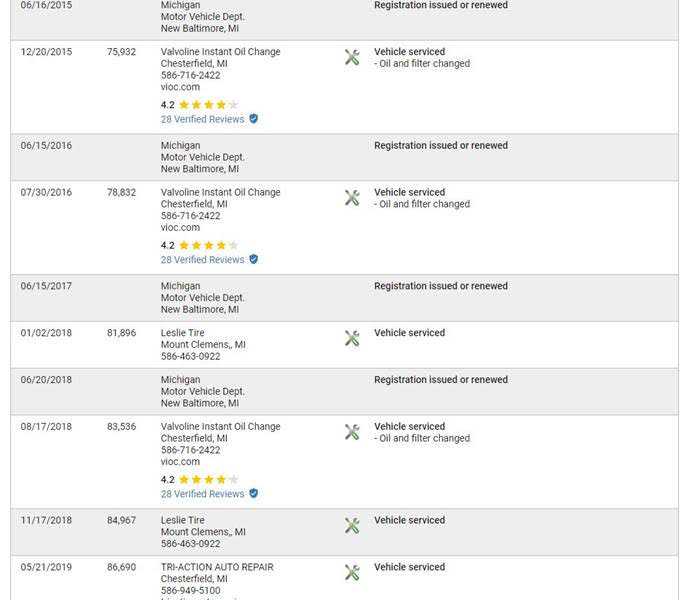Screen dimensions: 681x600
Task: Open 28 Verified Reviews for 12/20/2015 service
Action: [202, 119]
